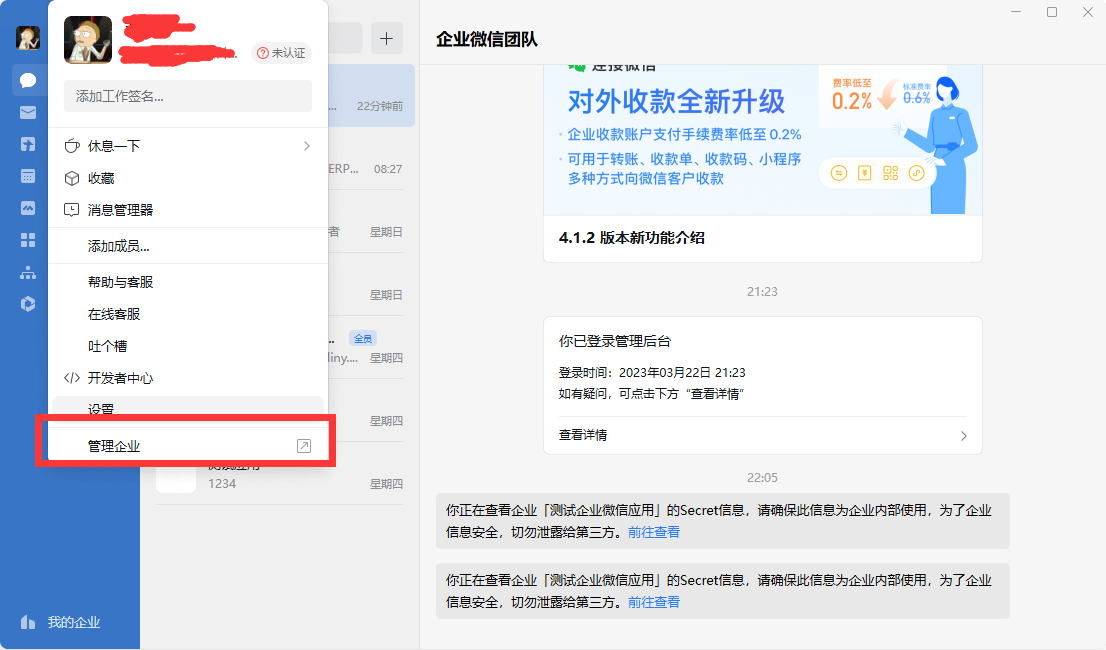The image size is (1106, 650).
Task: Click the 企业微信团队 chat title
Action: click(x=487, y=39)
